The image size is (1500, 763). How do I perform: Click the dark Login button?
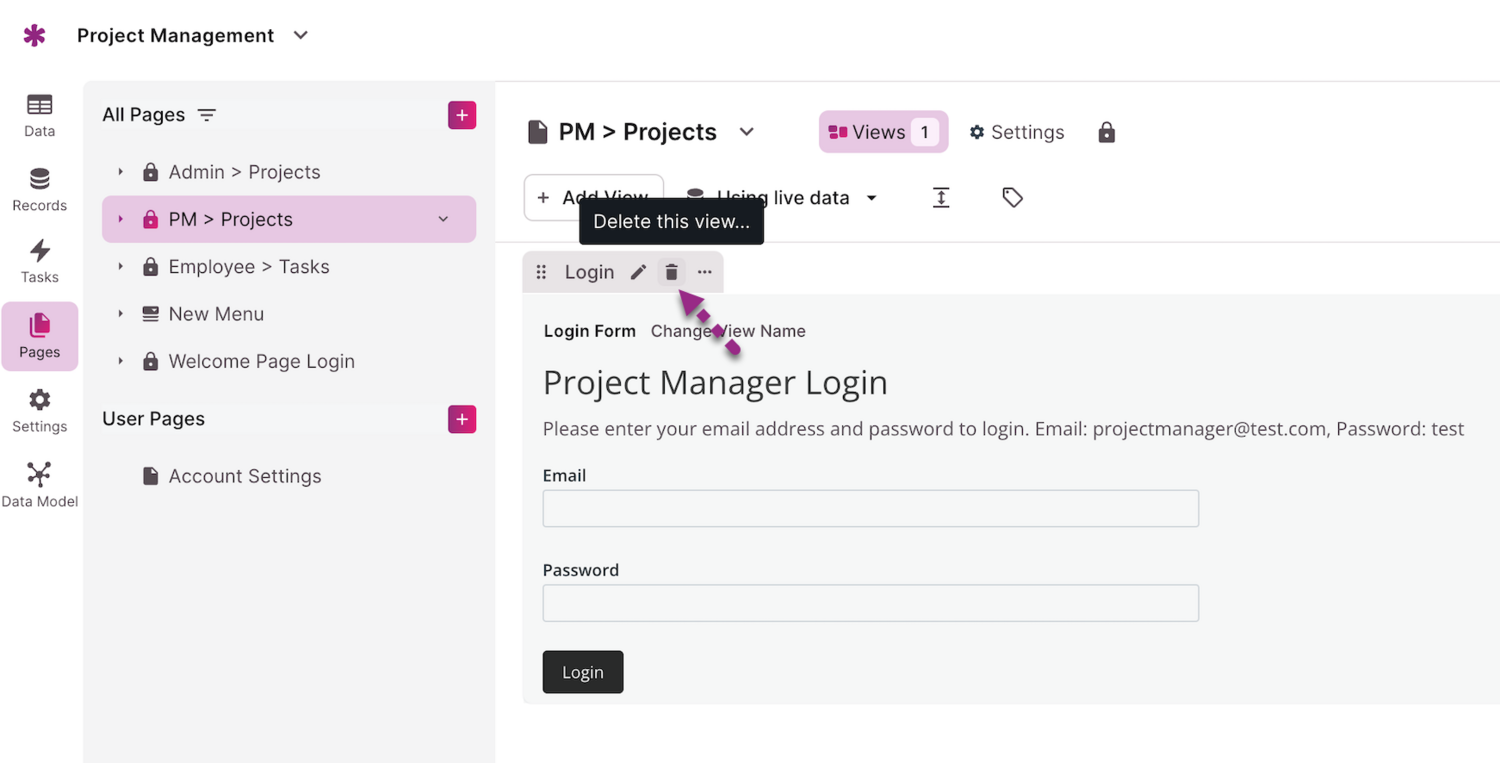pos(582,672)
